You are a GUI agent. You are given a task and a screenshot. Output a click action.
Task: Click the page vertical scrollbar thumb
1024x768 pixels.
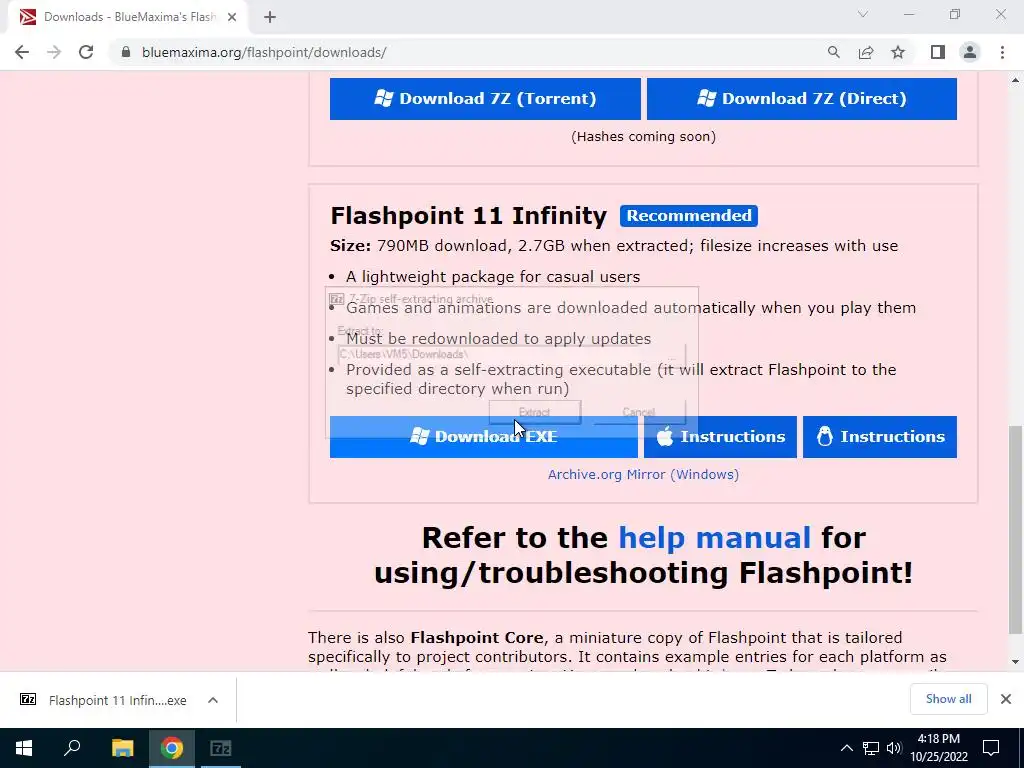click(1016, 529)
